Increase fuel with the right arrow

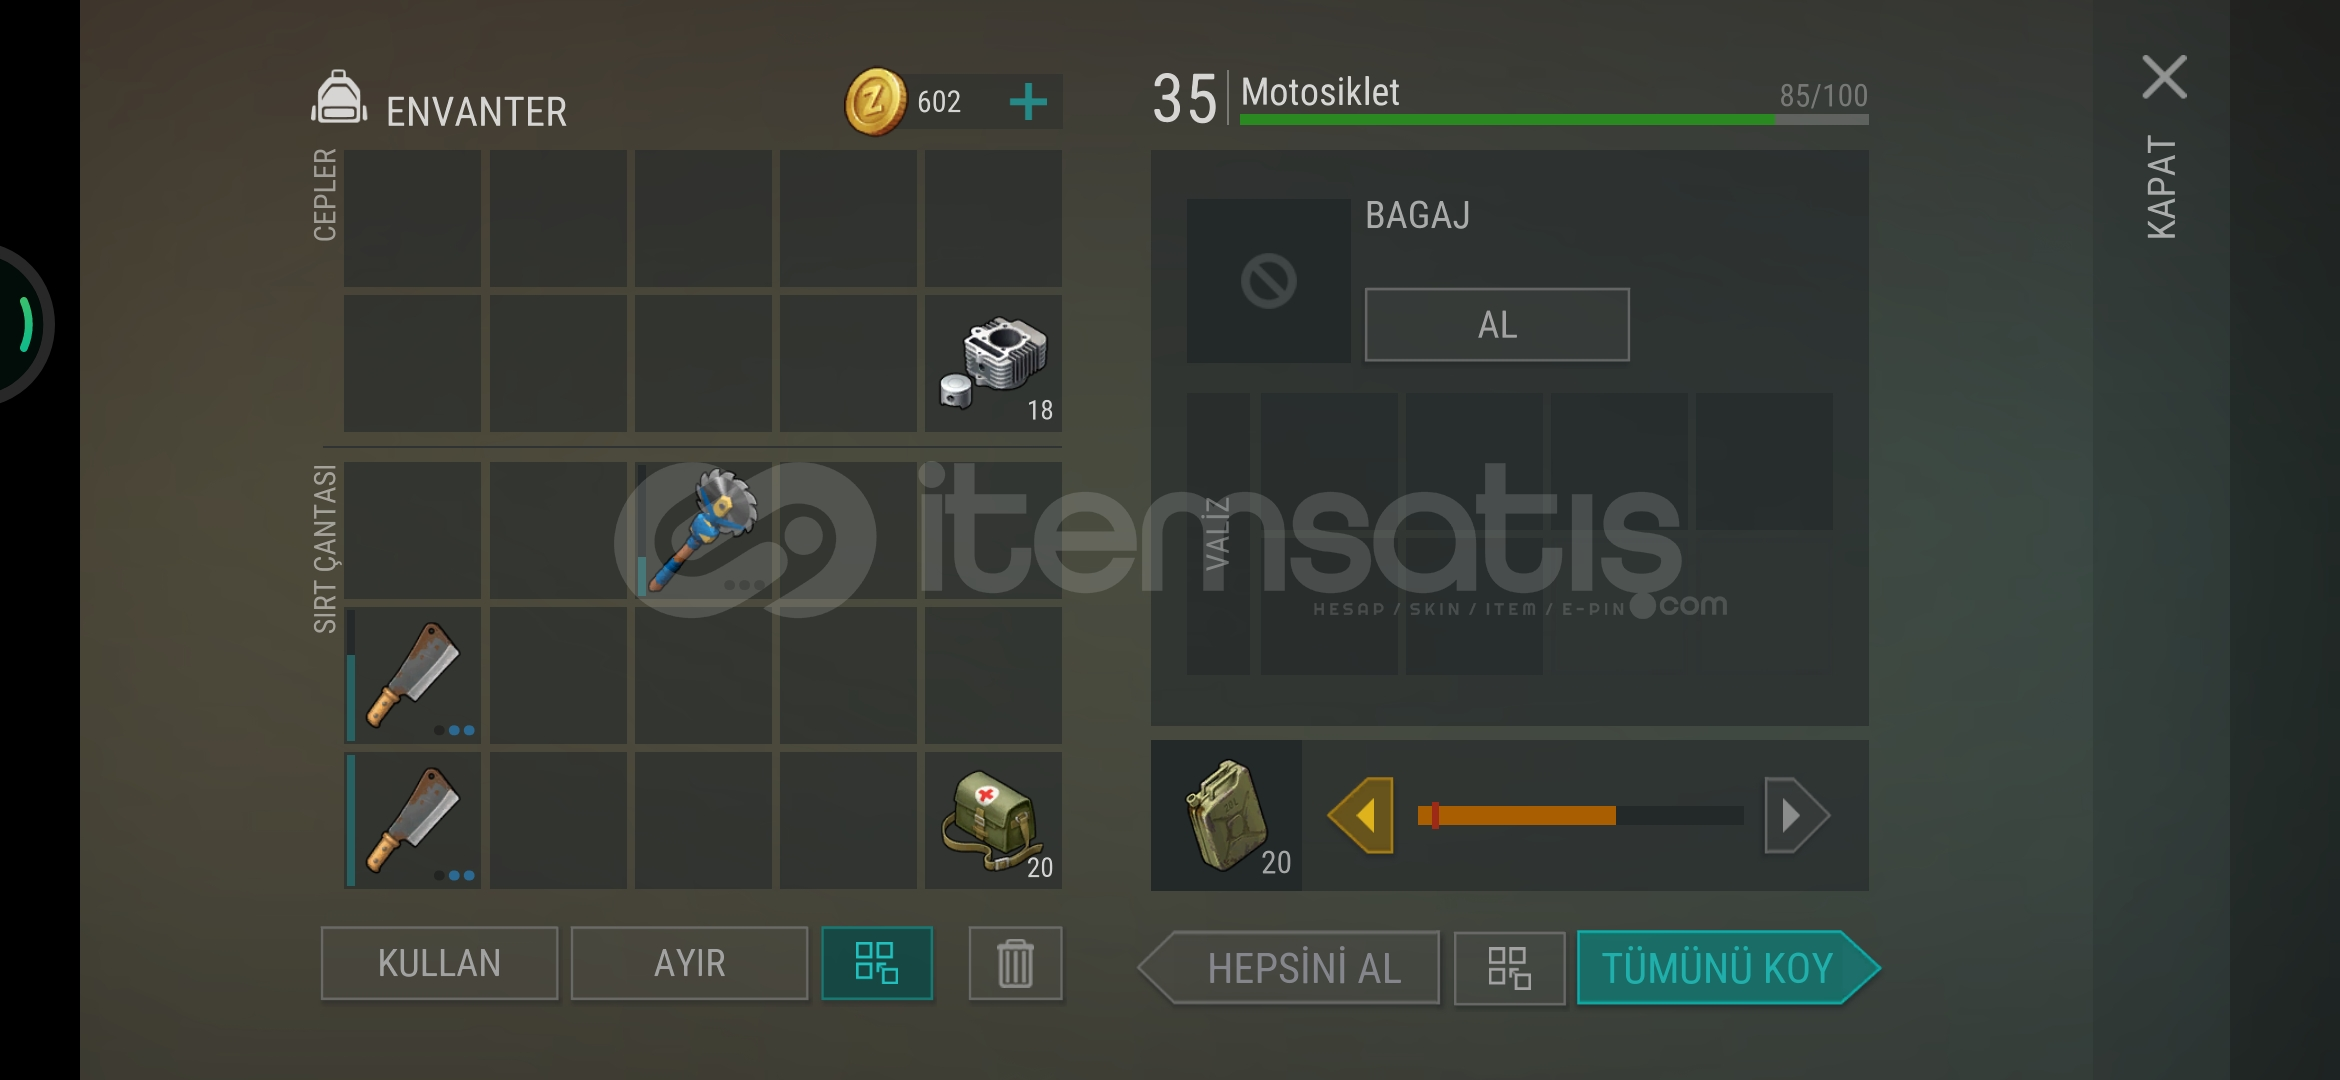tap(1796, 815)
